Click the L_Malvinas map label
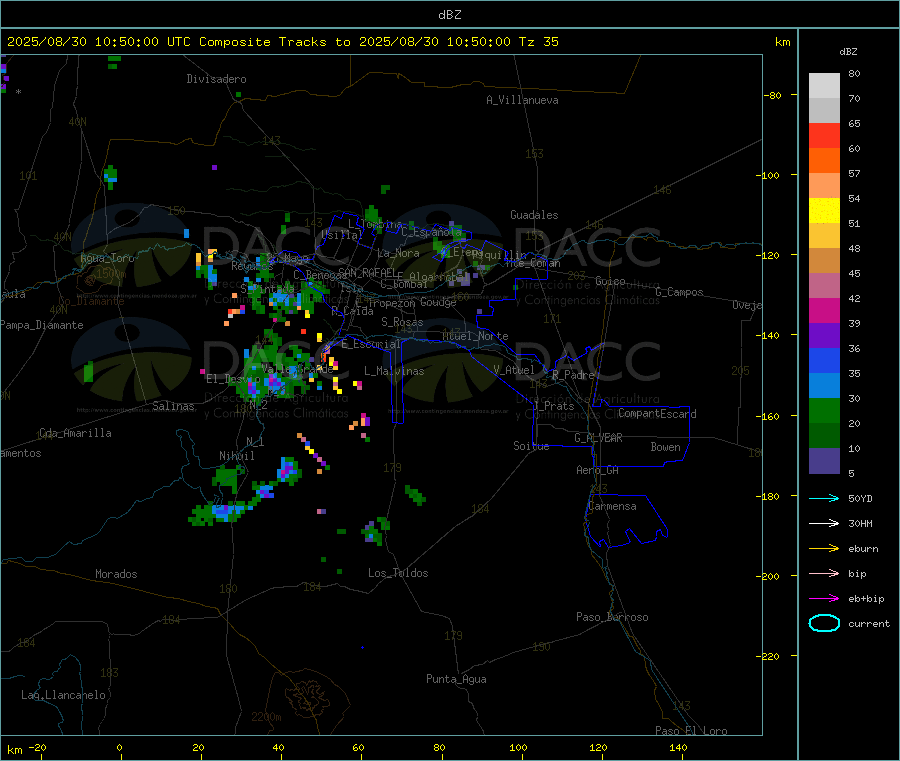 (394, 371)
